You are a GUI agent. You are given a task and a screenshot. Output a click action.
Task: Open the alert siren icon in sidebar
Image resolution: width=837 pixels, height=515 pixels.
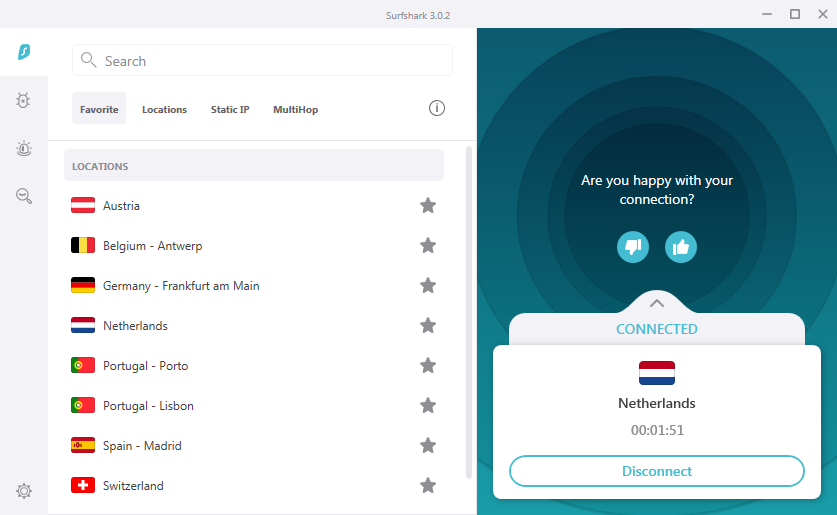[x=23, y=148]
